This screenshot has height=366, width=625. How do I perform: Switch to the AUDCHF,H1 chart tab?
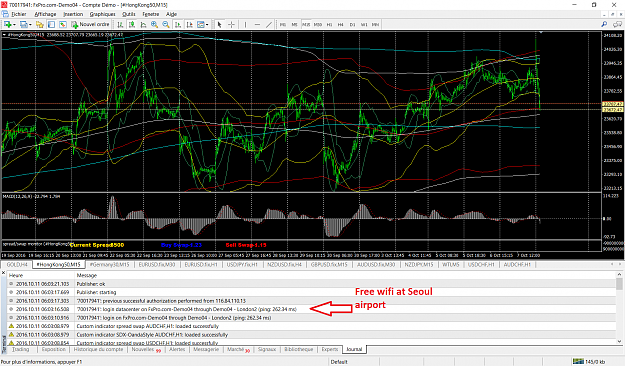pos(517,265)
